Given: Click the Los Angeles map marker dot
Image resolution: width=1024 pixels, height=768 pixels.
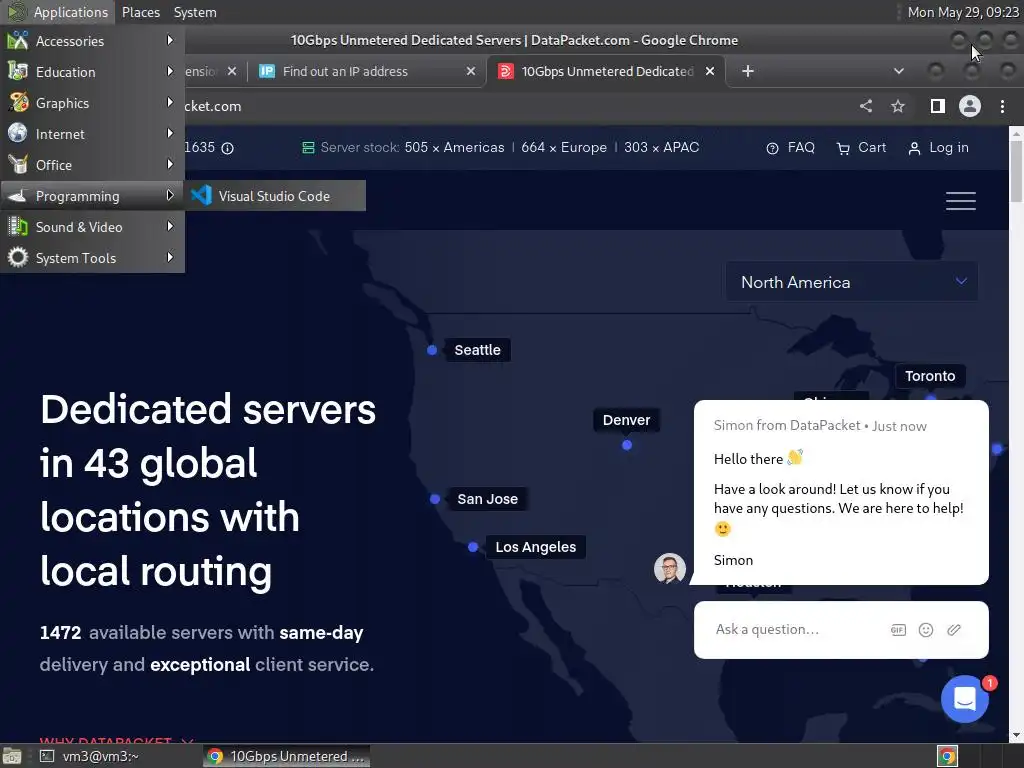Looking at the screenshot, I should pyautogui.click(x=473, y=547).
